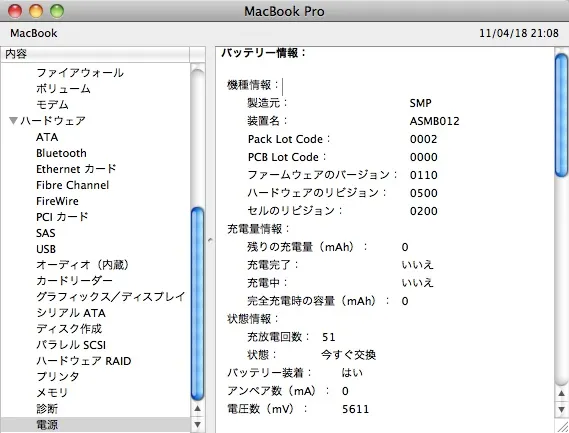Click the 5611 voltage value
569x433 pixels.
(x=355, y=409)
